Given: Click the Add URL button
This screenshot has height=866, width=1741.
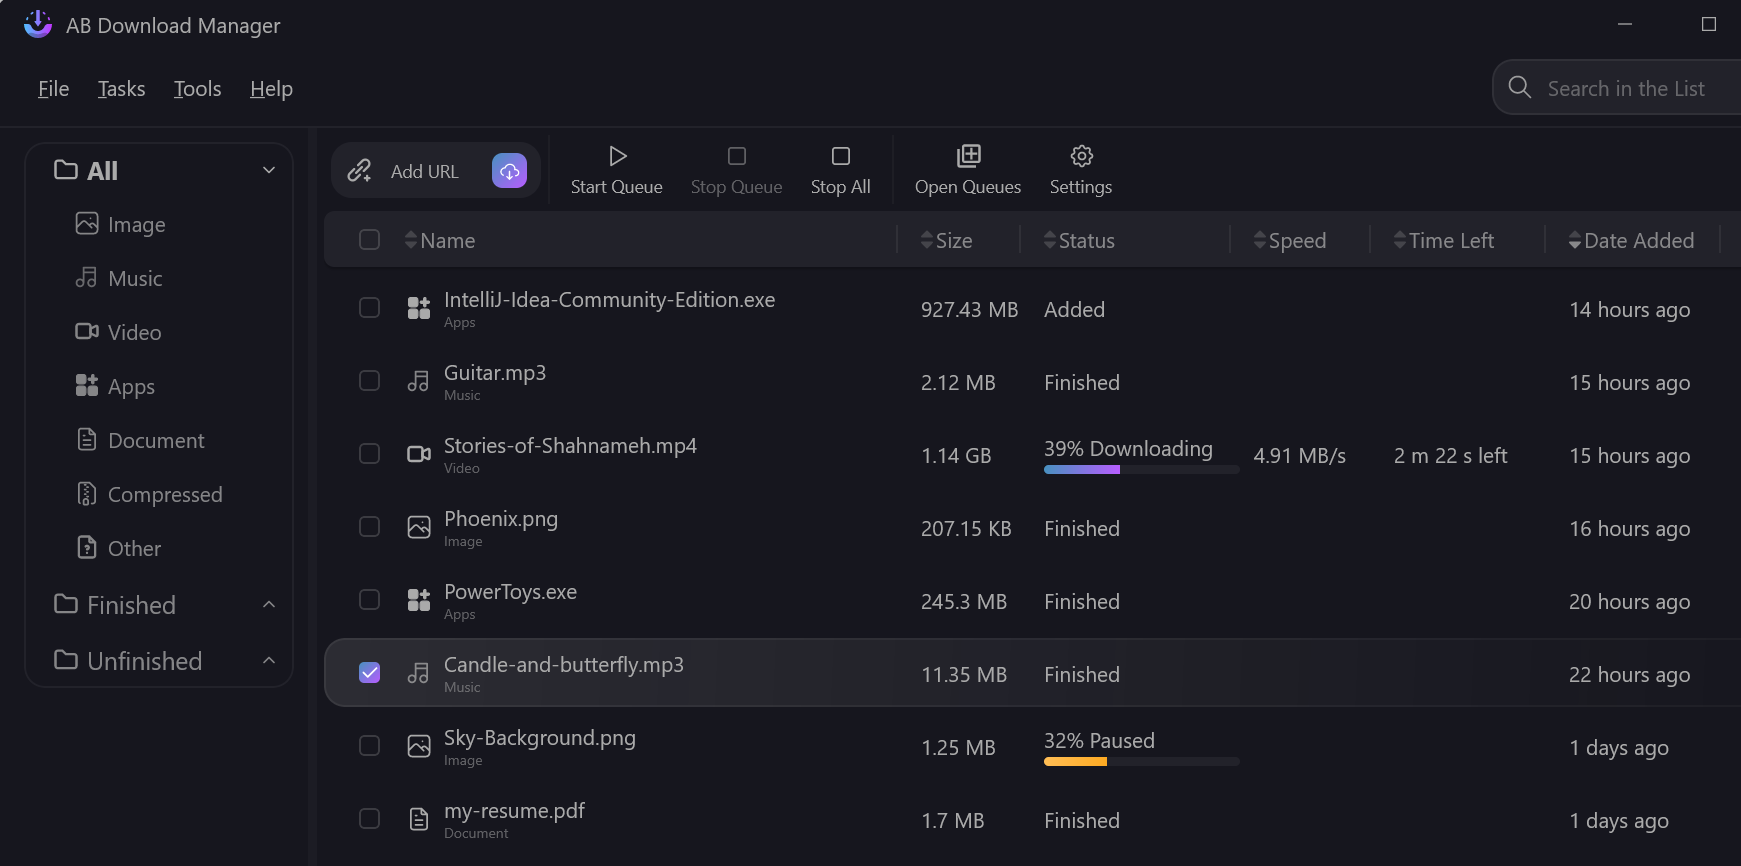Looking at the screenshot, I should [x=424, y=171].
